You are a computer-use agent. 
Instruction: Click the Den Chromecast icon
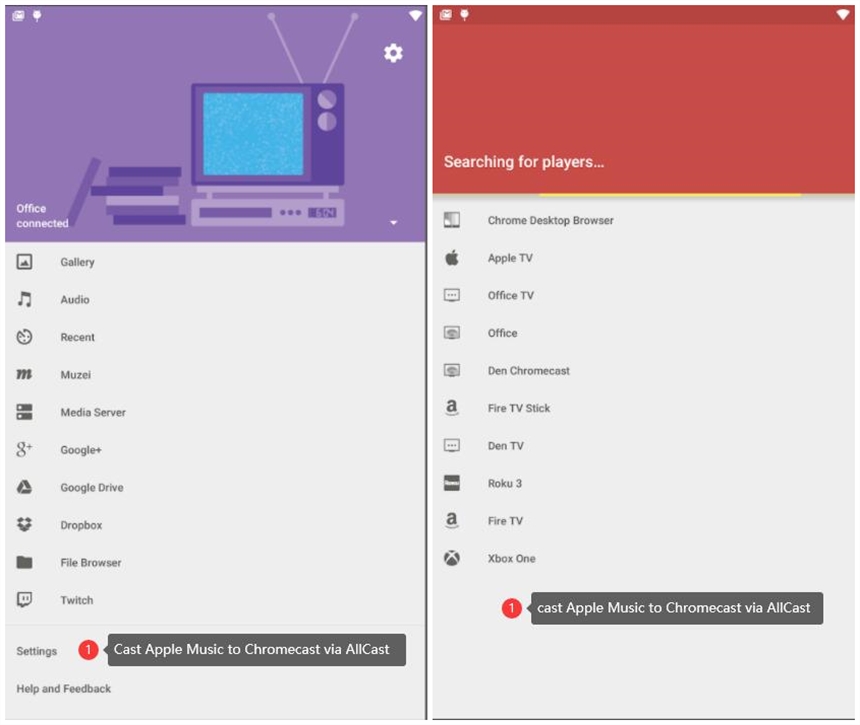click(x=451, y=370)
